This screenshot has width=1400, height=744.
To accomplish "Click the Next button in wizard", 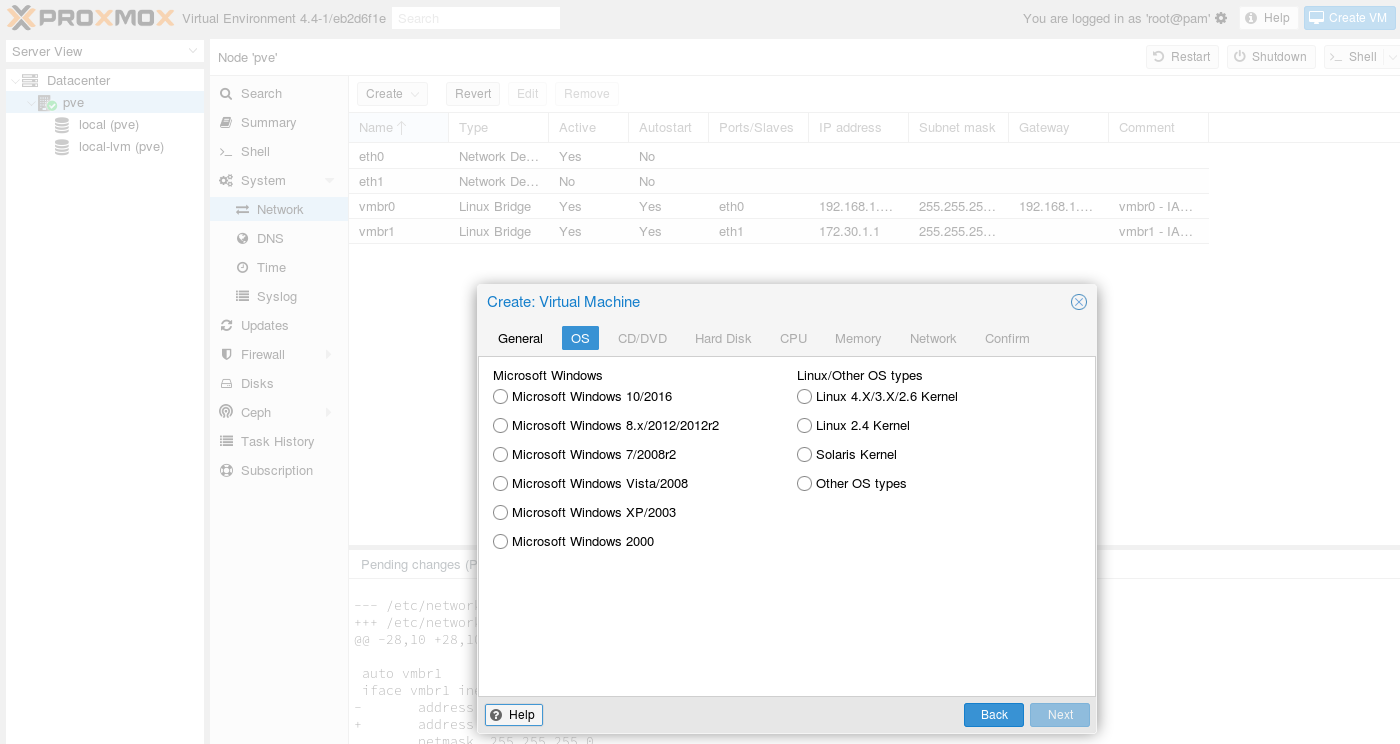I will tap(1060, 715).
